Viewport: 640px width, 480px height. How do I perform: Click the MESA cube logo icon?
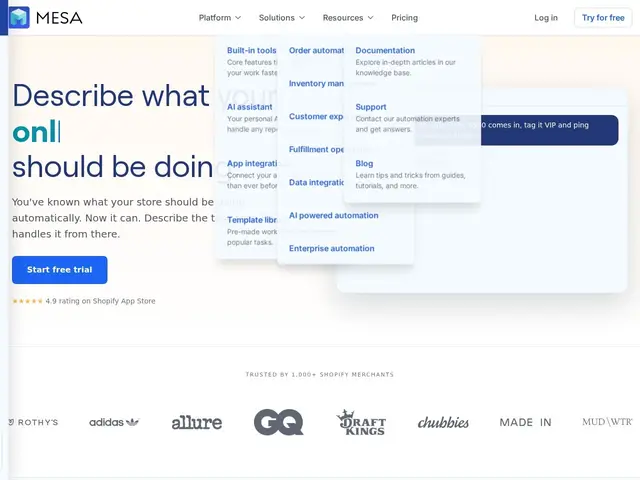click(x=19, y=18)
